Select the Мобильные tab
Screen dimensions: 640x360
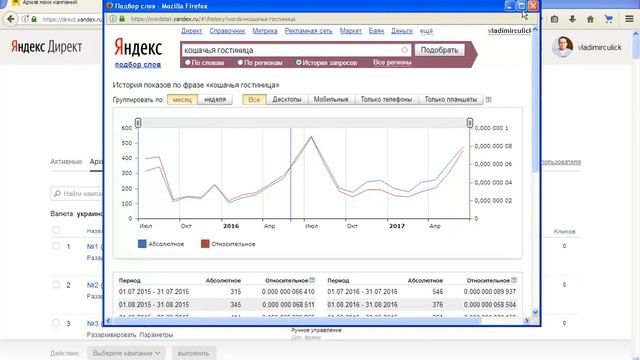coord(331,100)
